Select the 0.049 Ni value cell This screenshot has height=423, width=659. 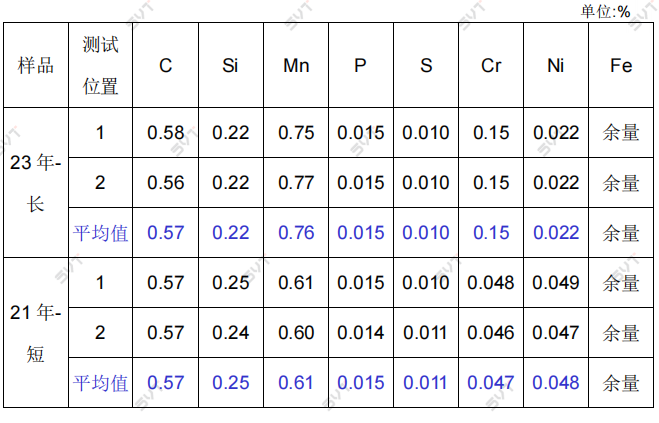point(556,283)
